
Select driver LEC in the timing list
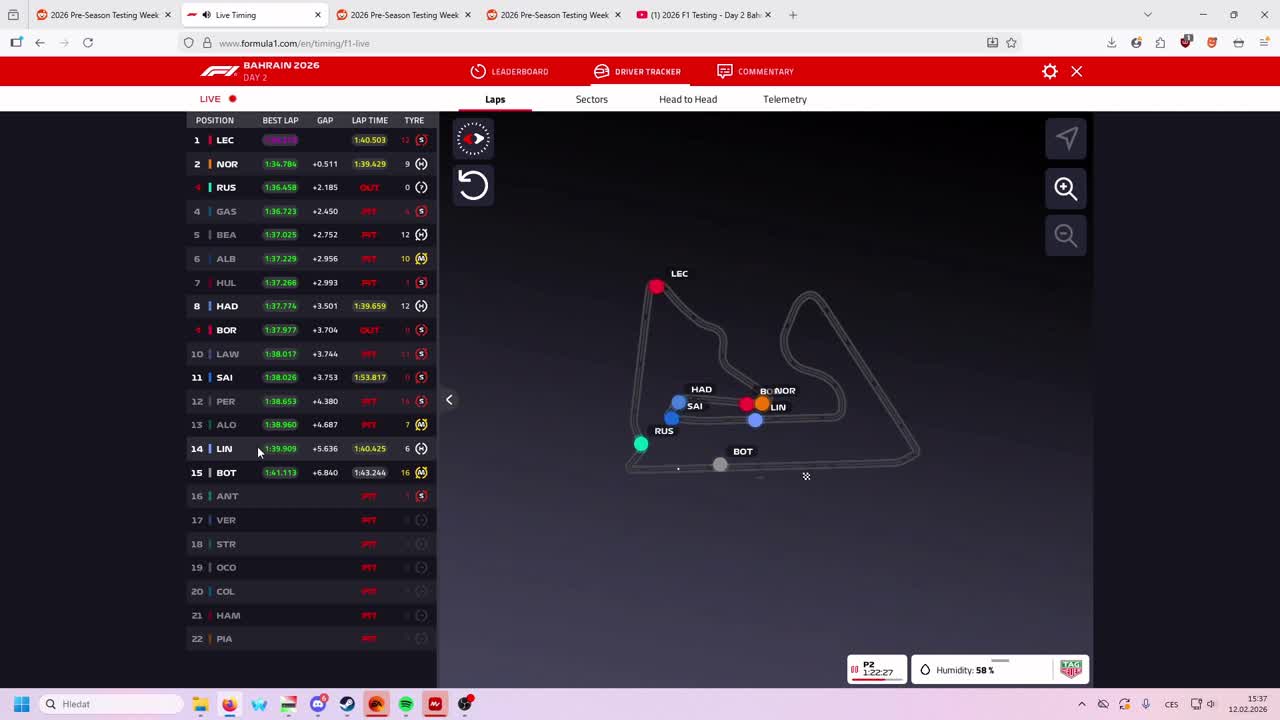coord(311,140)
